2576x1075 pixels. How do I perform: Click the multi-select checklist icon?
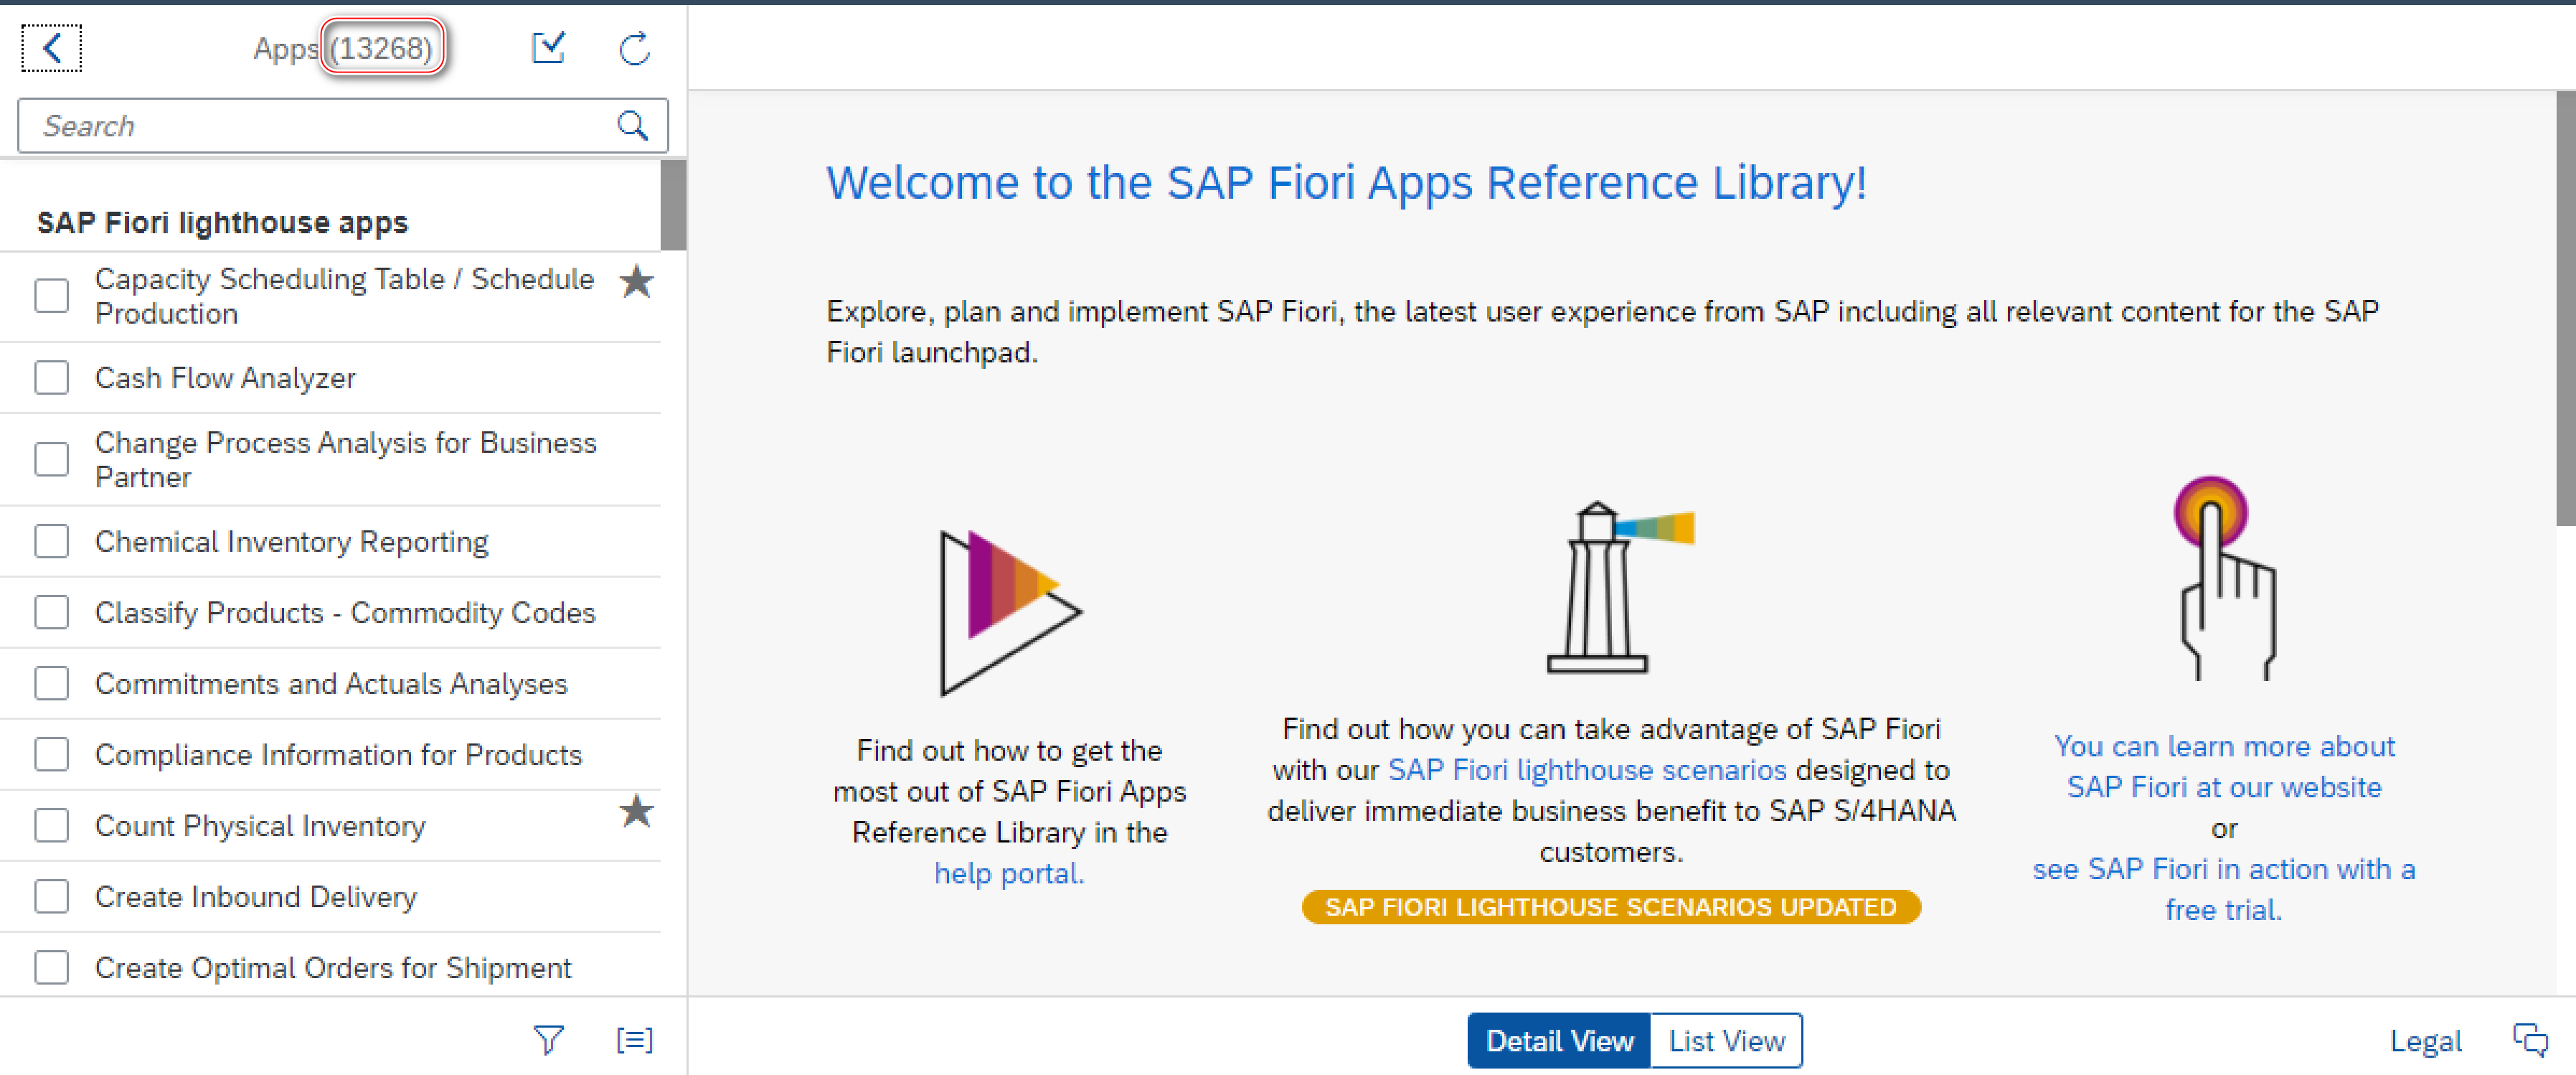[548, 48]
